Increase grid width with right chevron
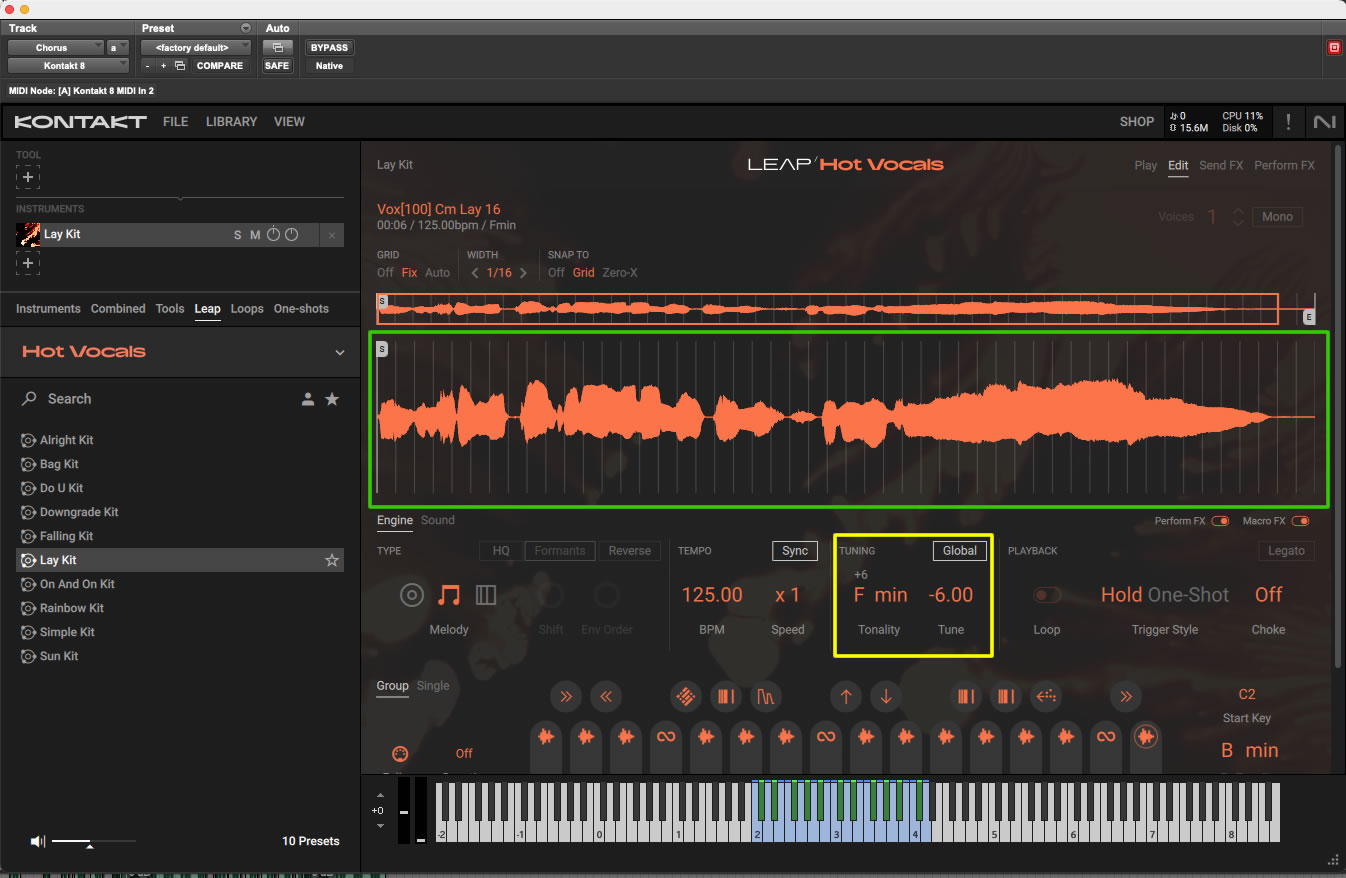The image size is (1346, 878). (523, 273)
